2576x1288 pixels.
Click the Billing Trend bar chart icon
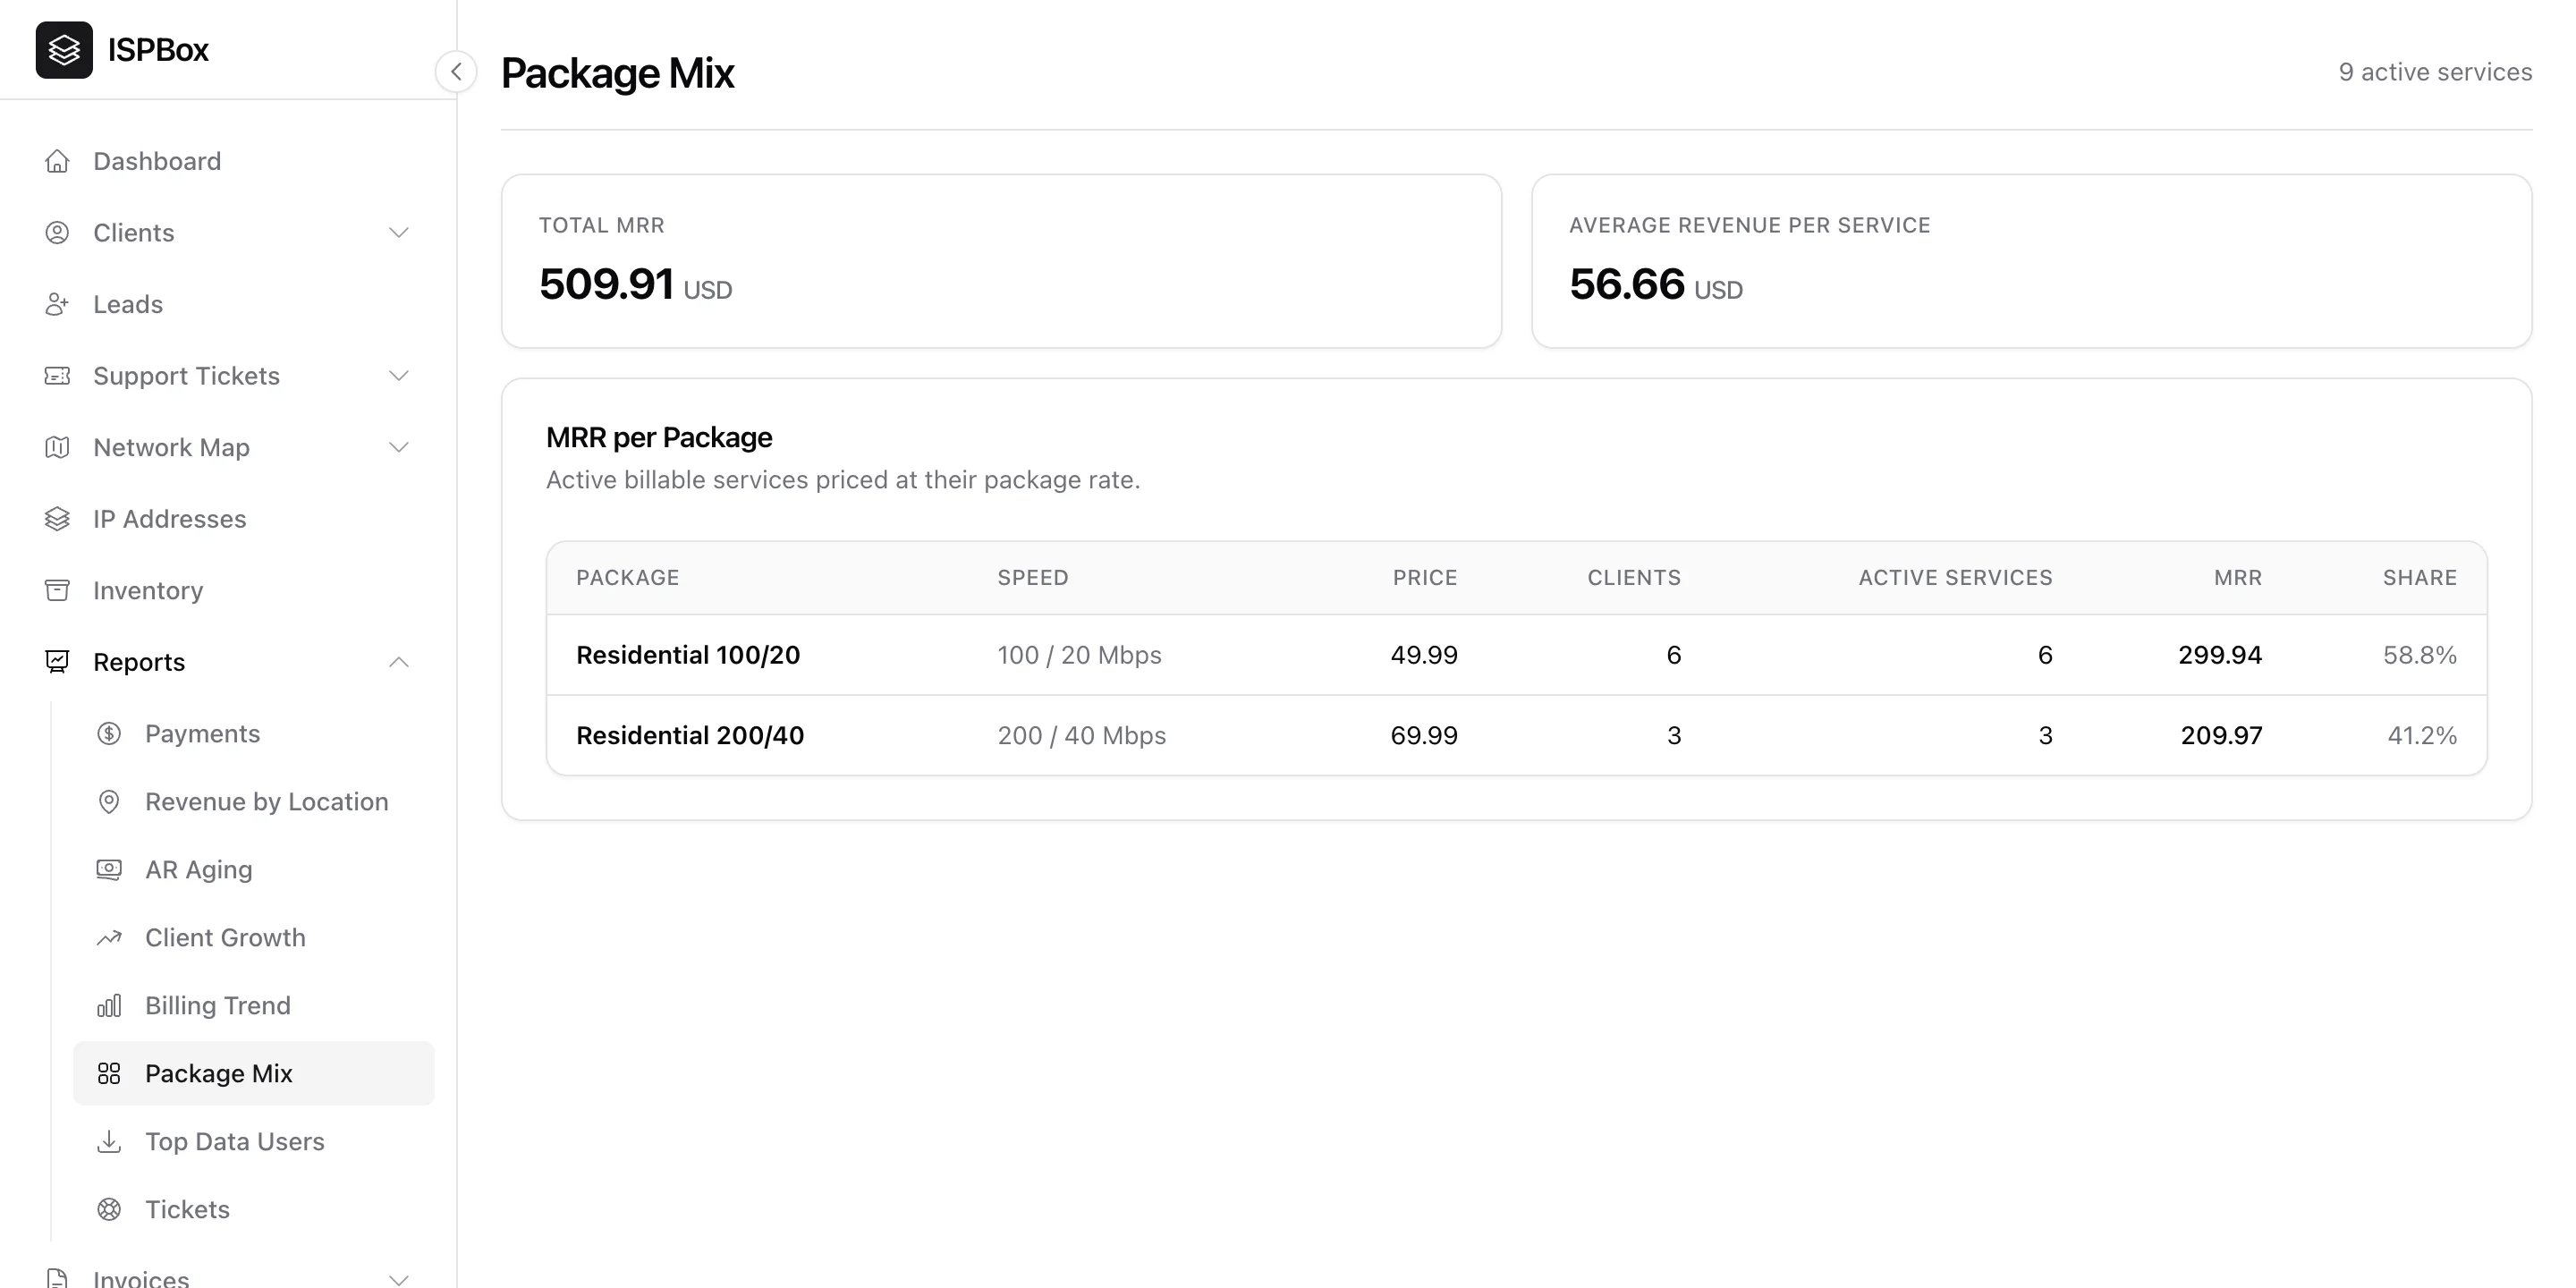pos(109,1006)
